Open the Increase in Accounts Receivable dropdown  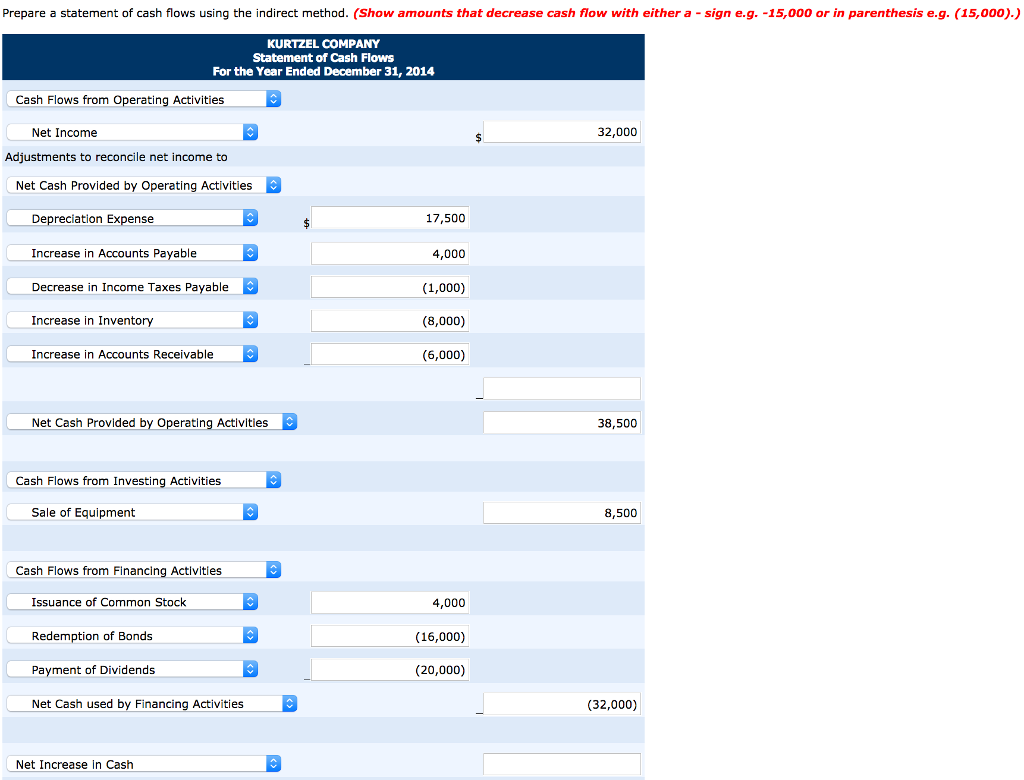tap(132, 354)
